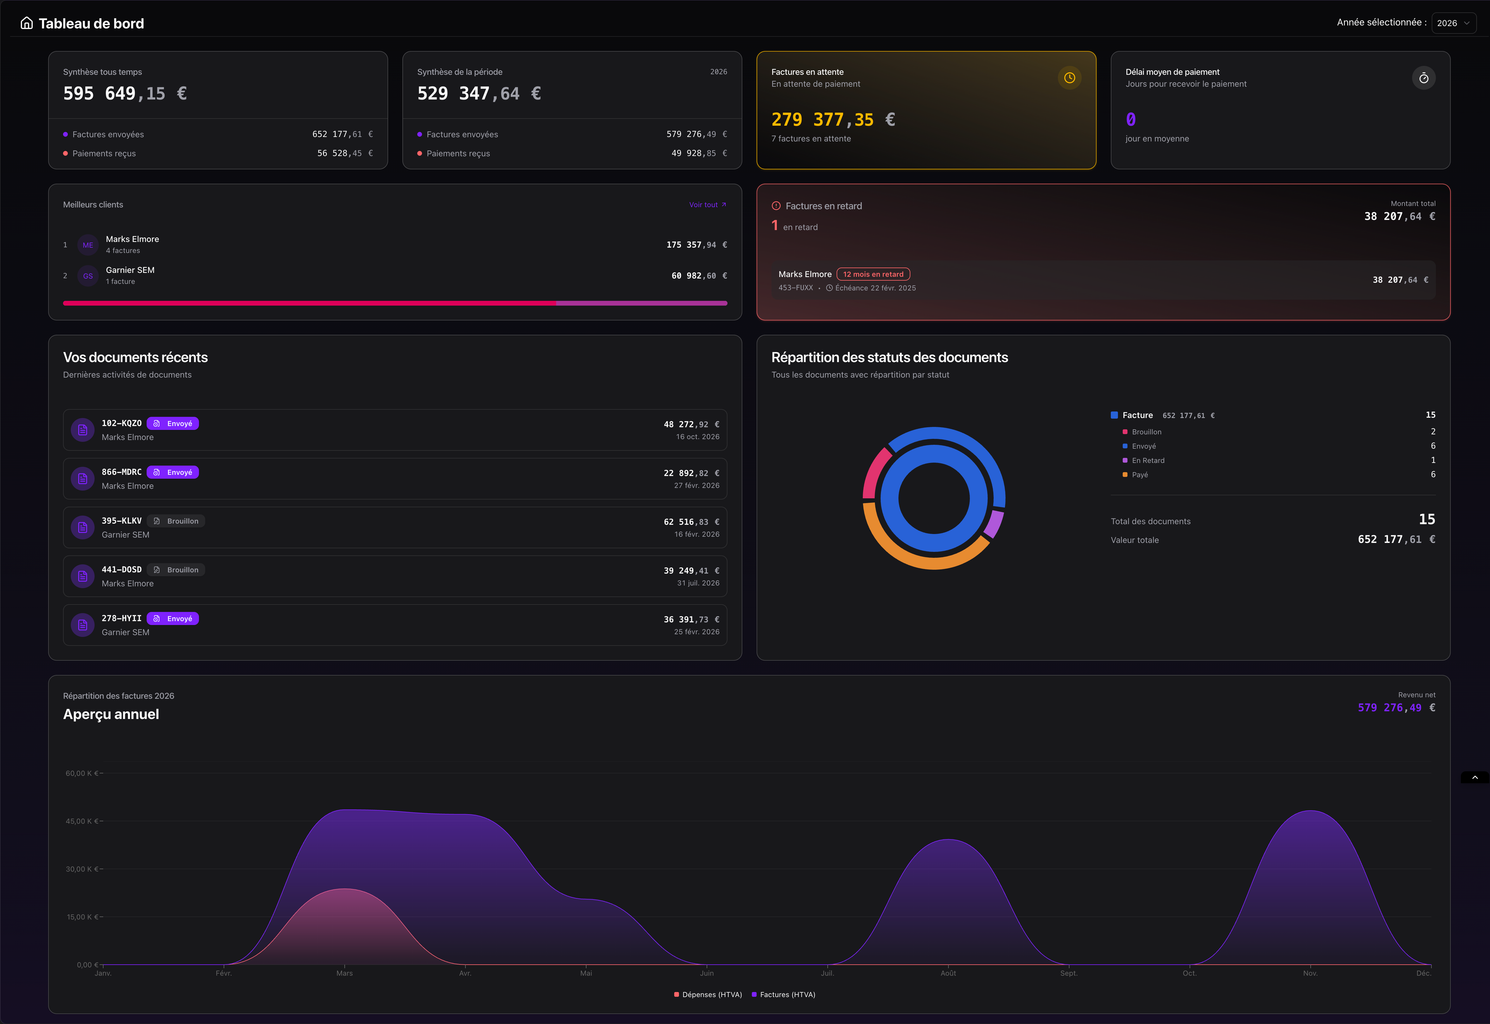Click the ME avatar for Marks Elmore
1490x1024 pixels.
click(x=88, y=245)
